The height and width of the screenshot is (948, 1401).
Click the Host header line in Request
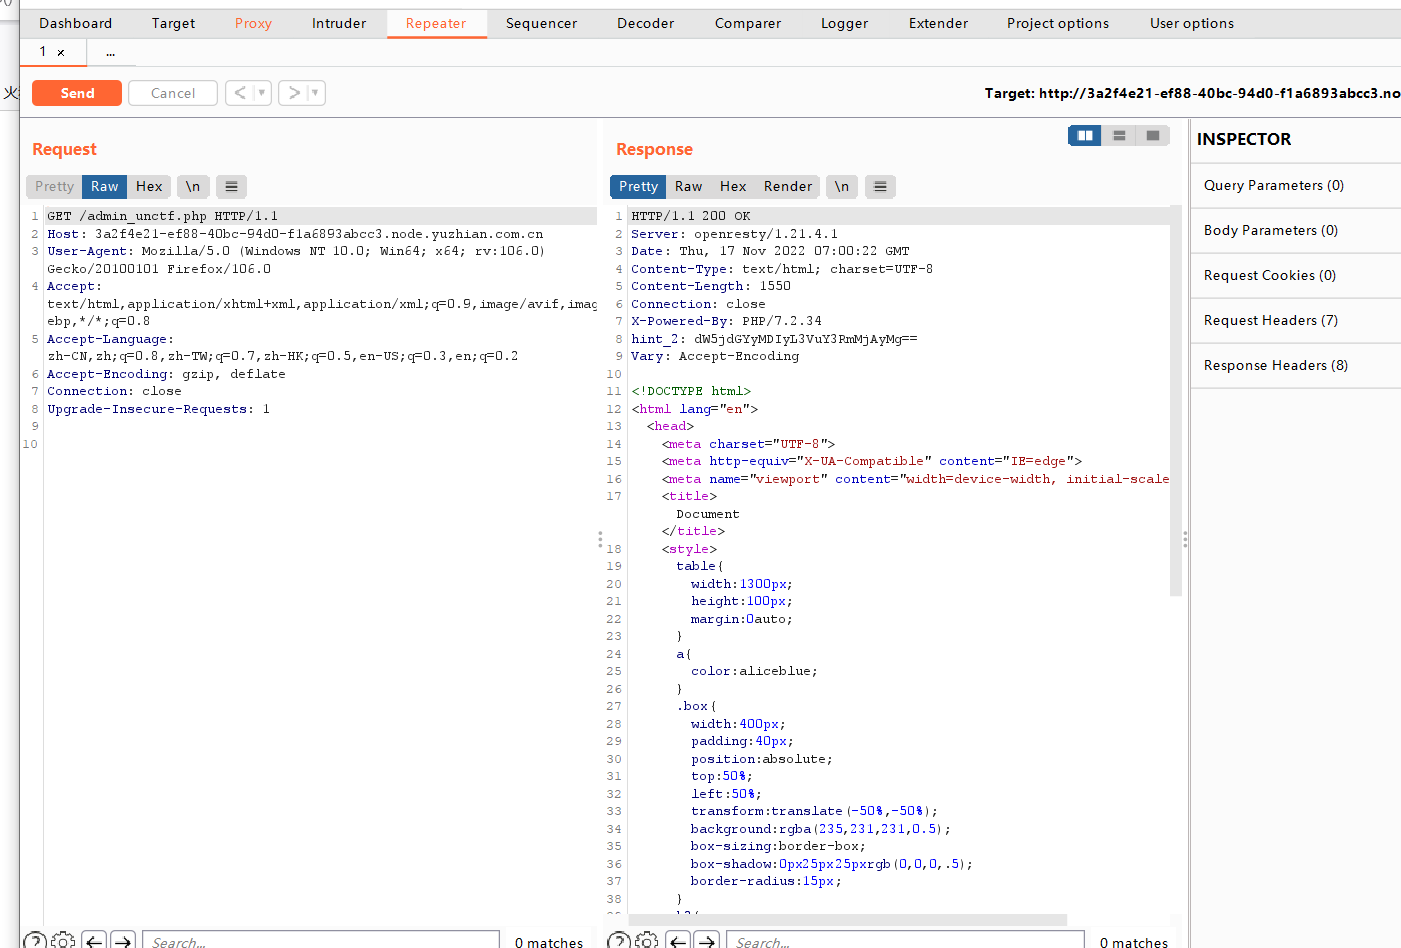pyautogui.click(x=295, y=234)
